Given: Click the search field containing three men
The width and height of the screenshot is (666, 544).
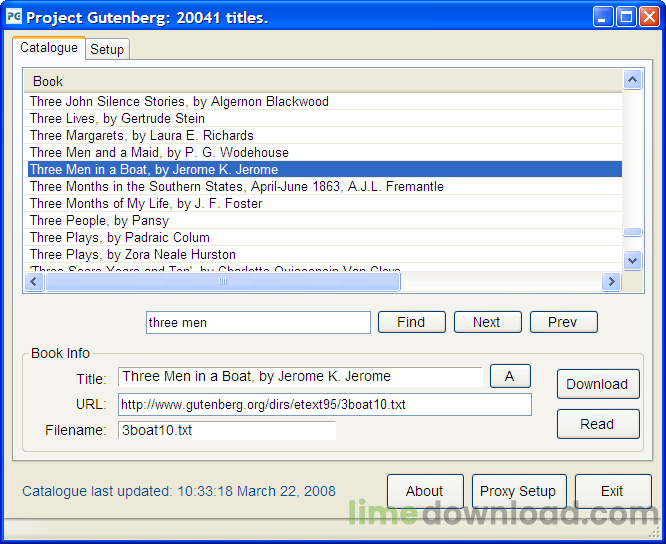Looking at the screenshot, I should coord(258,322).
